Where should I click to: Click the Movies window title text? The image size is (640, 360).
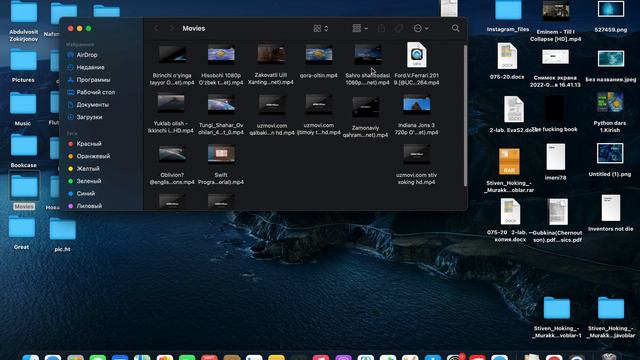[194, 28]
